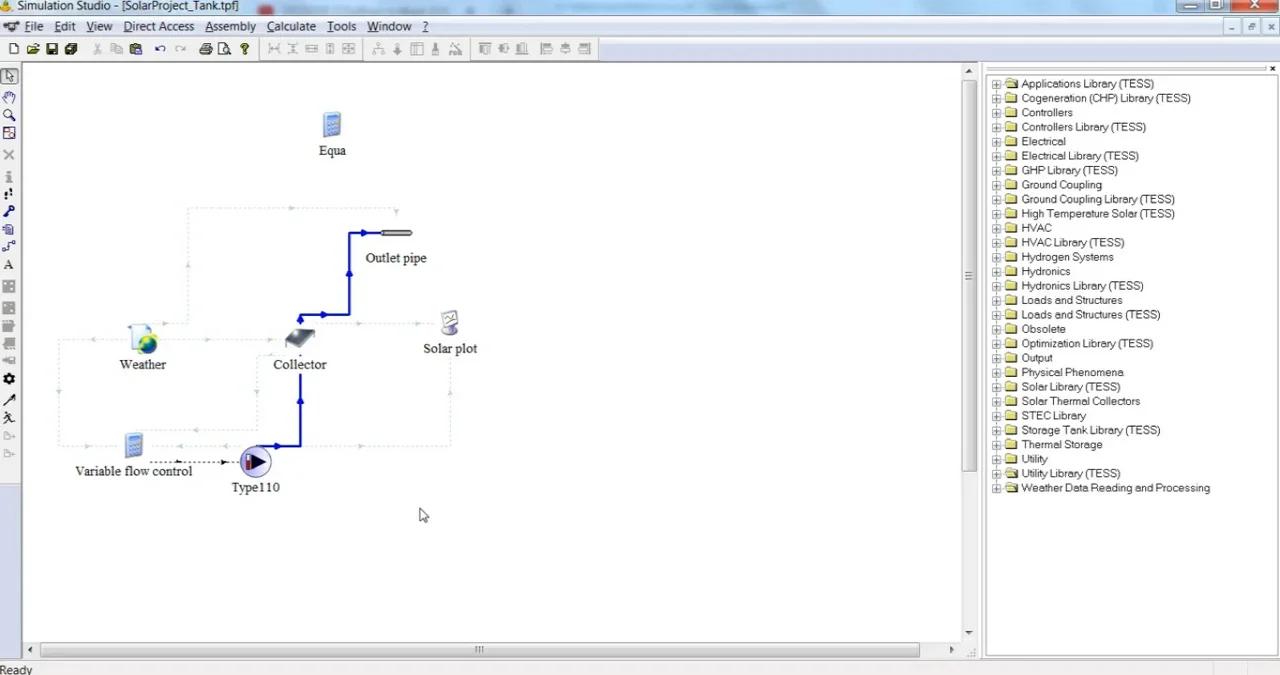The height and width of the screenshot is (675, 1280).
Task: Select the text annotation A tool
Action: pos(9,265)
